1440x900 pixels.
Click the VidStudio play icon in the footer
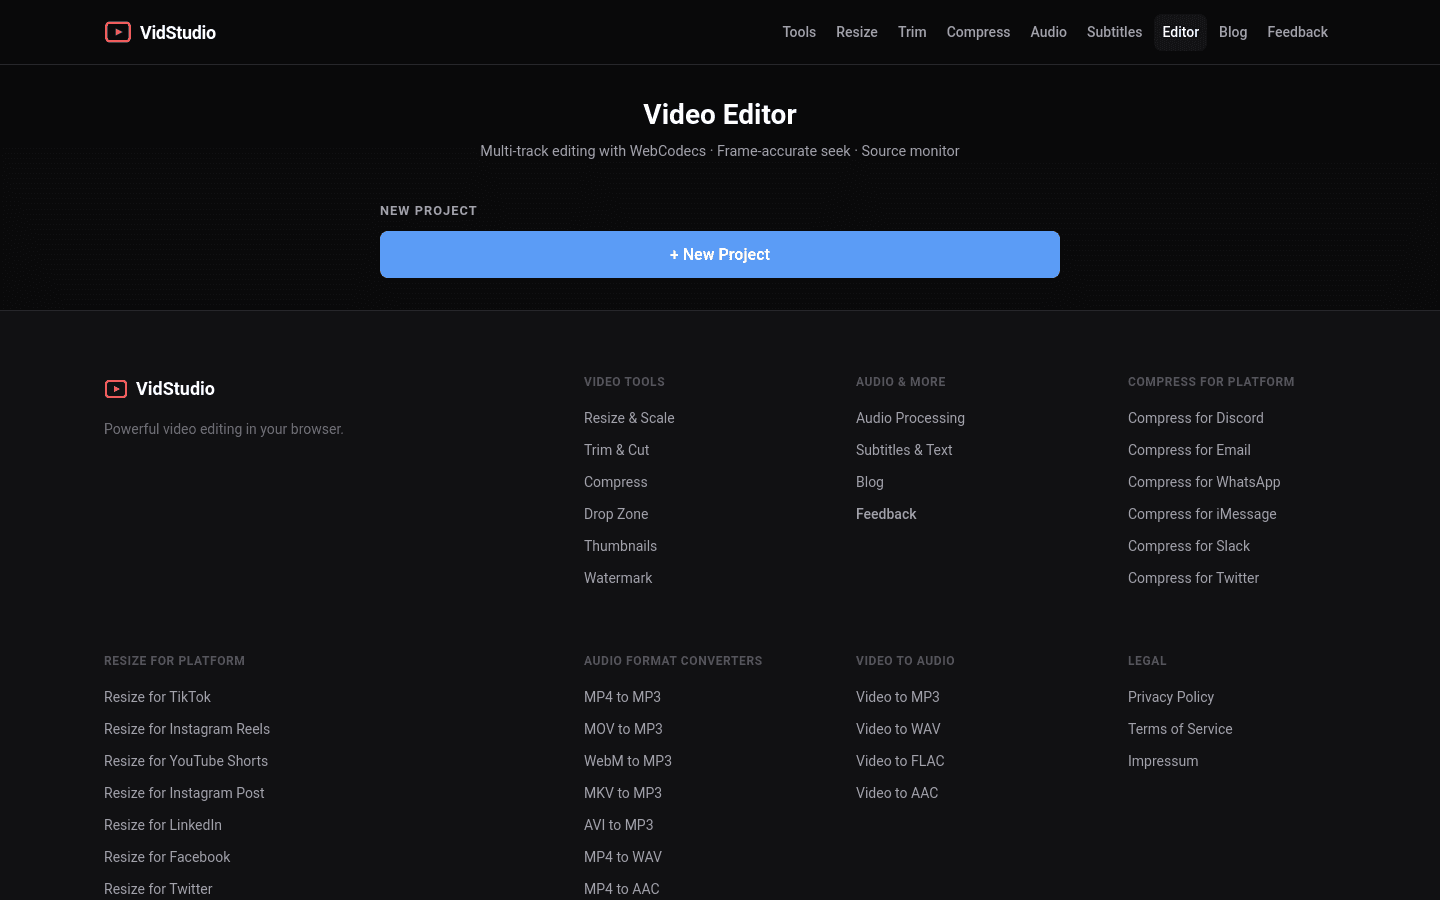click(116, 389)
